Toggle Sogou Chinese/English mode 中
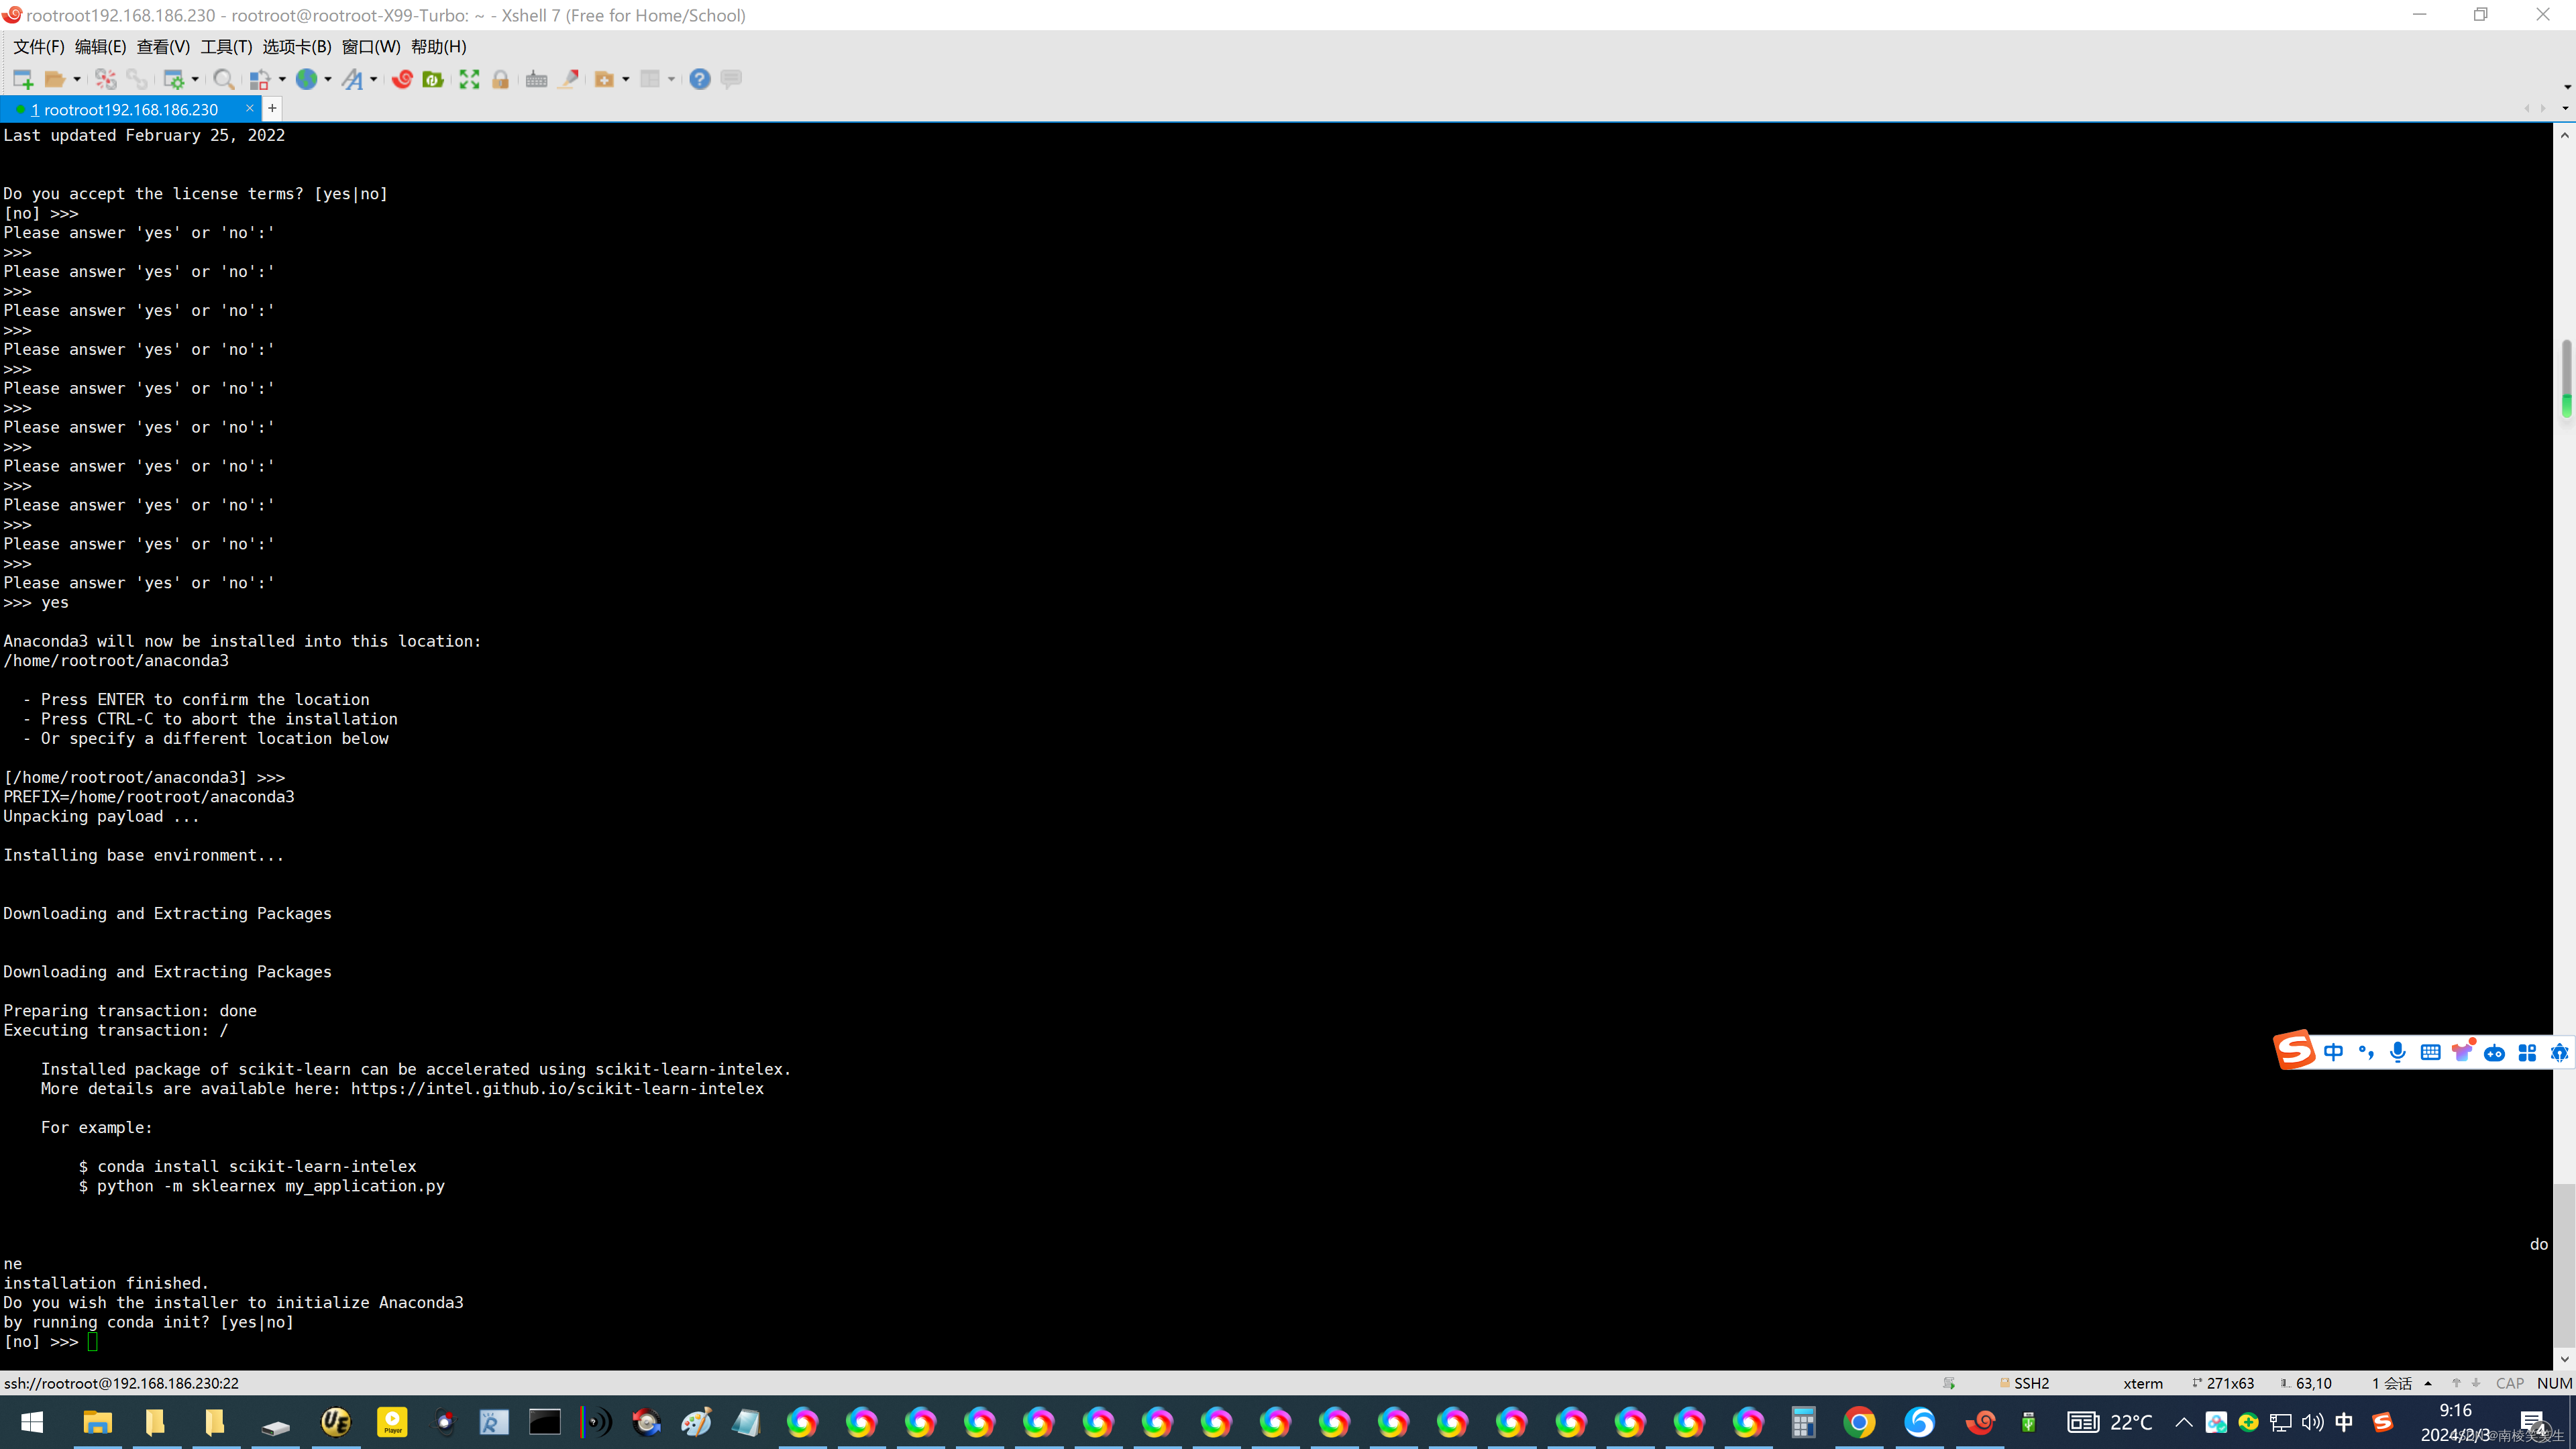 point(2333,1052)
